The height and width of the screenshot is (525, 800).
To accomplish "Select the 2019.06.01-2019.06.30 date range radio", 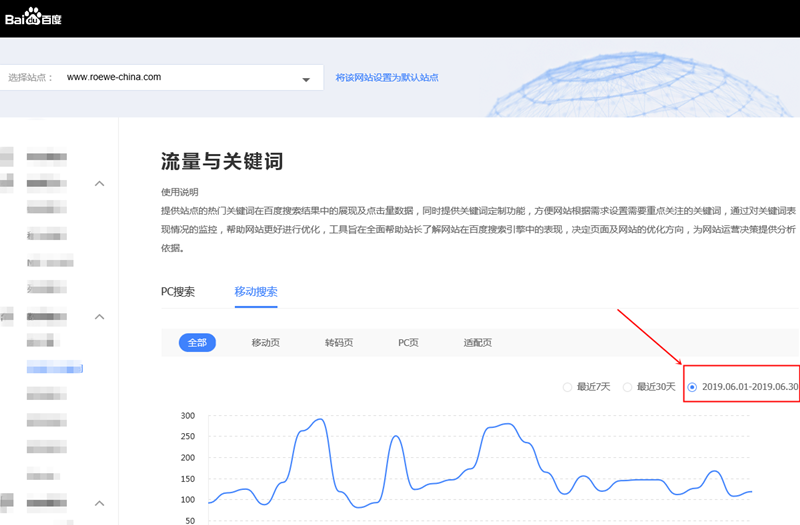I will pyautogui.click(x=693, y=386).
